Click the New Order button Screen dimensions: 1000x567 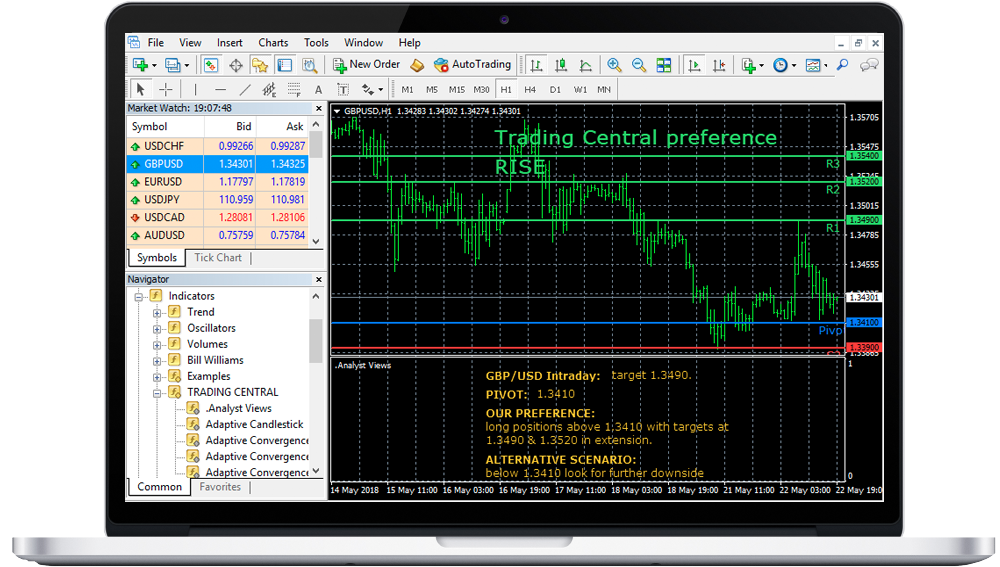coord(367,64)
